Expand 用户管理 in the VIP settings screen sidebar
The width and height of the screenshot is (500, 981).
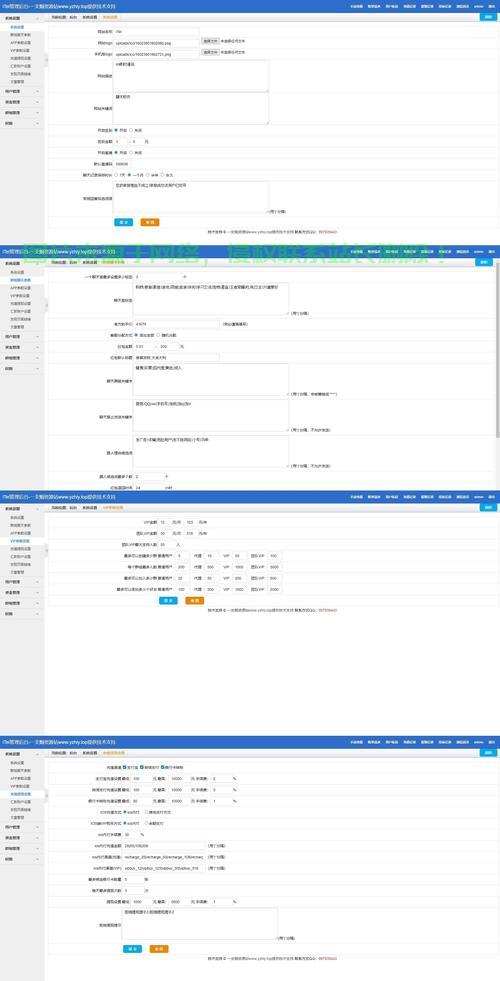[22, 582]
